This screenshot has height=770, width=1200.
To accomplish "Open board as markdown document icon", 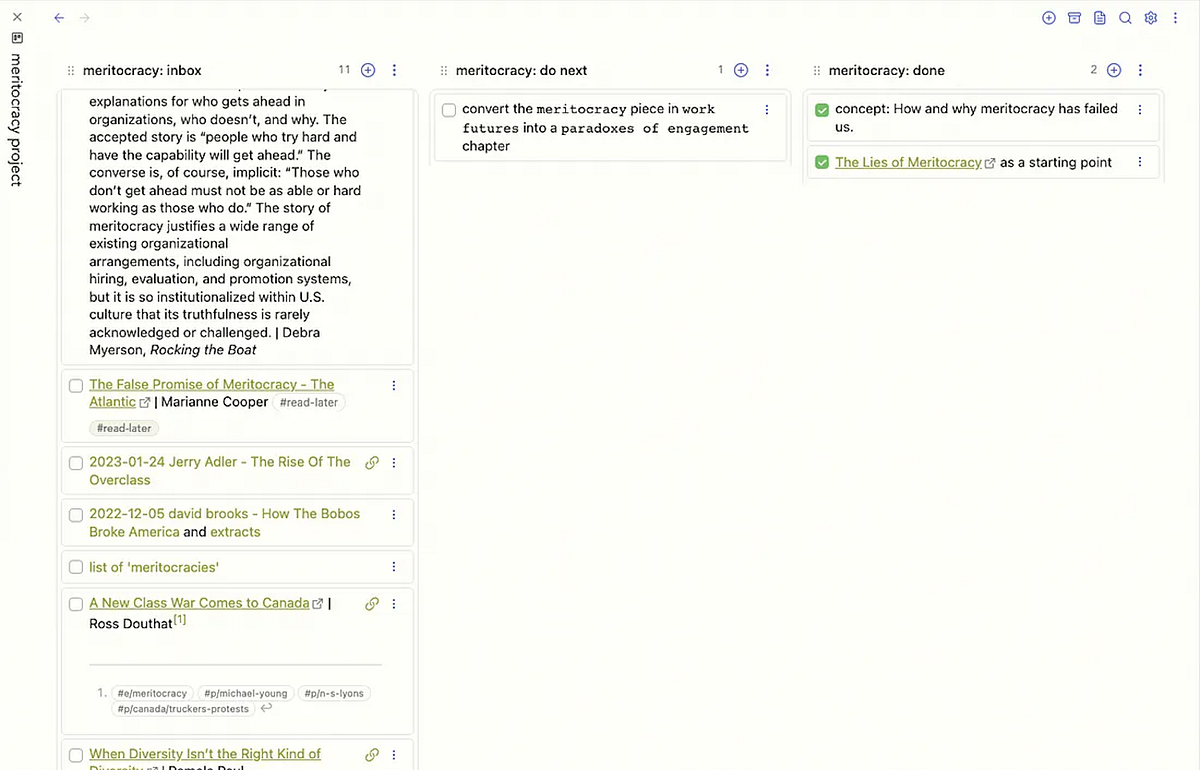I will 1100,18.
